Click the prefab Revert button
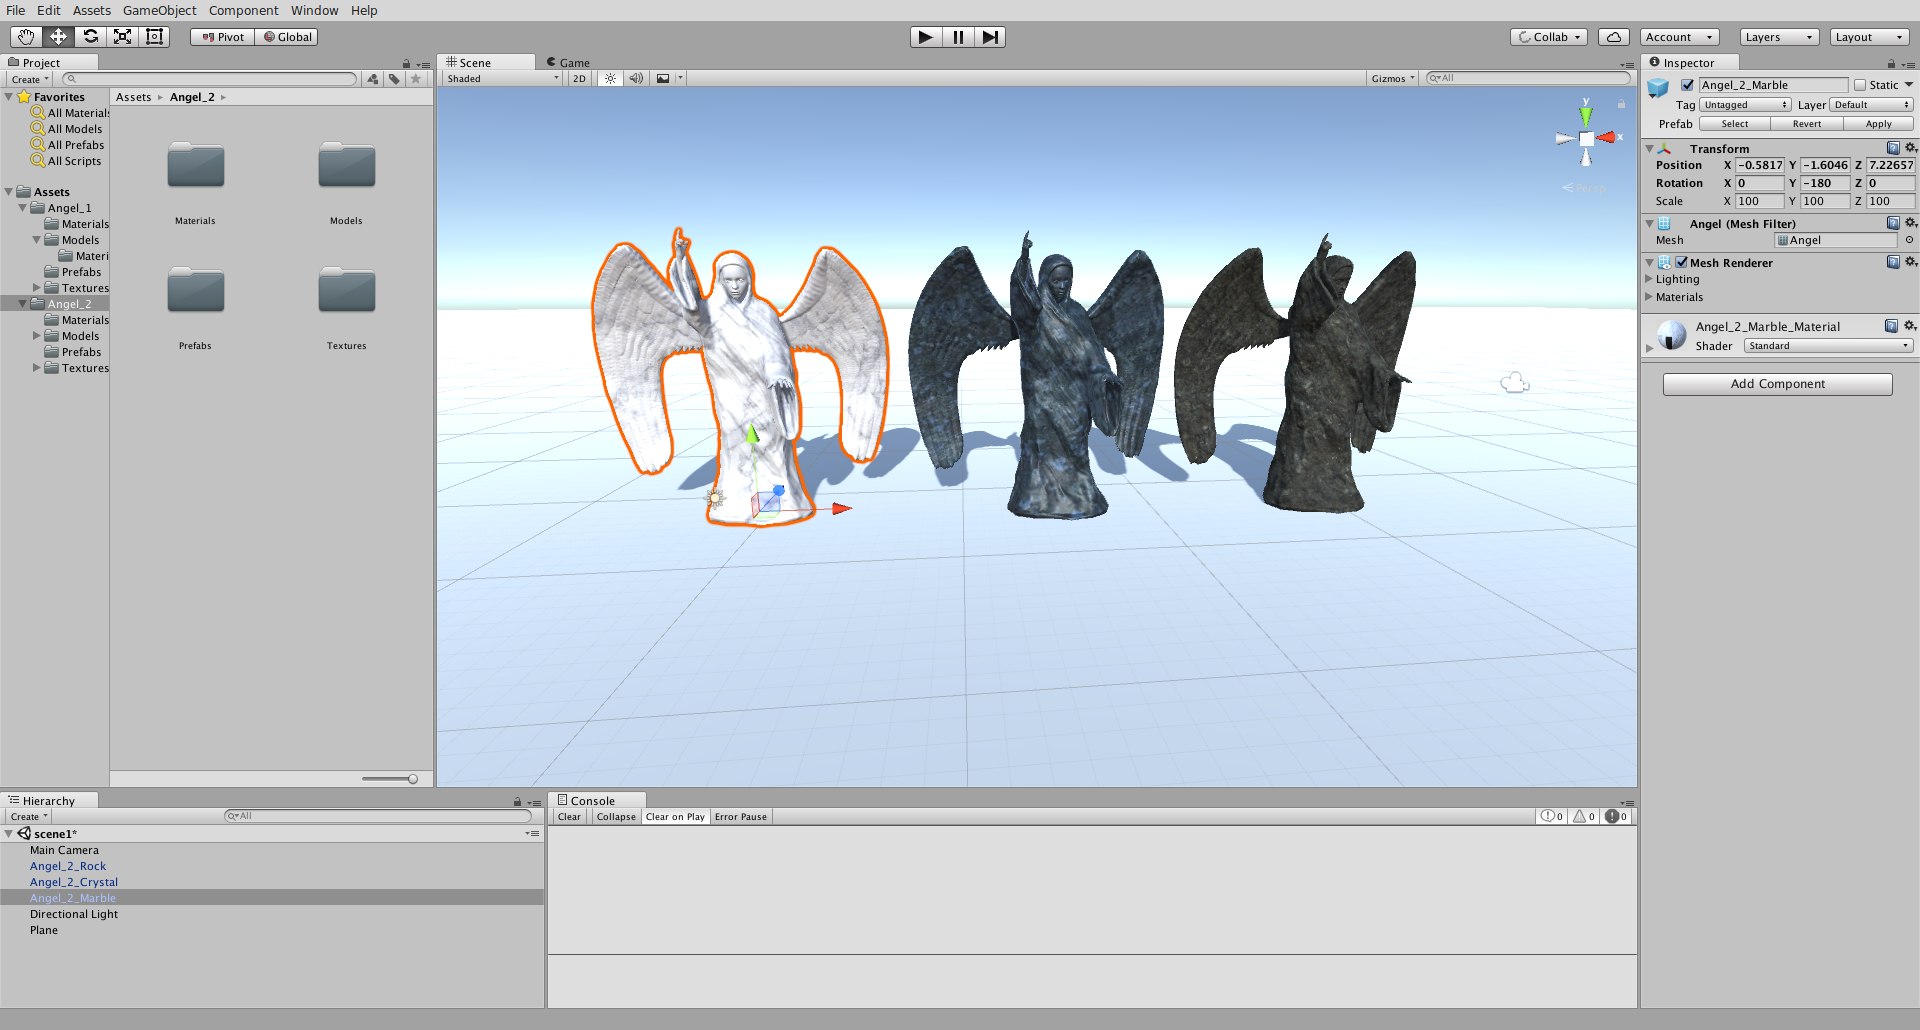This screenshot has height=1030, width=1920. pyautogui.click(x=1806, y=124)
